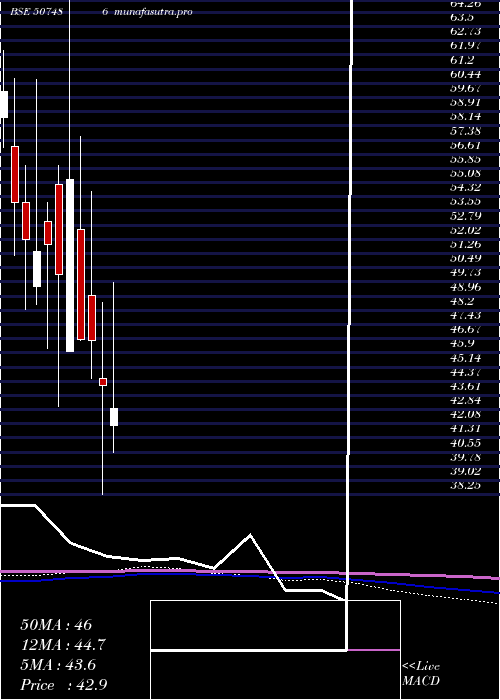Click the 'munafasutra.pro' label
The image size is (500, 700).
[153, 12]
